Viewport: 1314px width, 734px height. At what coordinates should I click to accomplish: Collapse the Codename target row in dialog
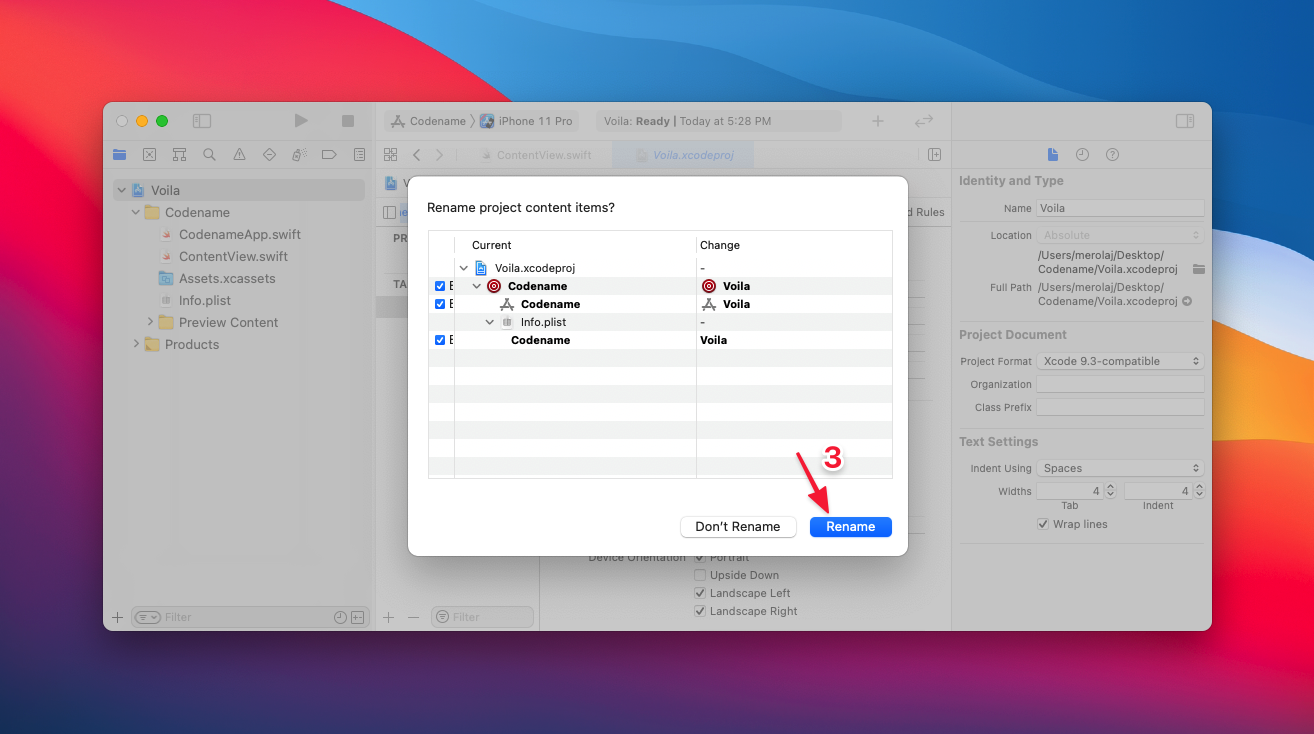tap(477, 286)
